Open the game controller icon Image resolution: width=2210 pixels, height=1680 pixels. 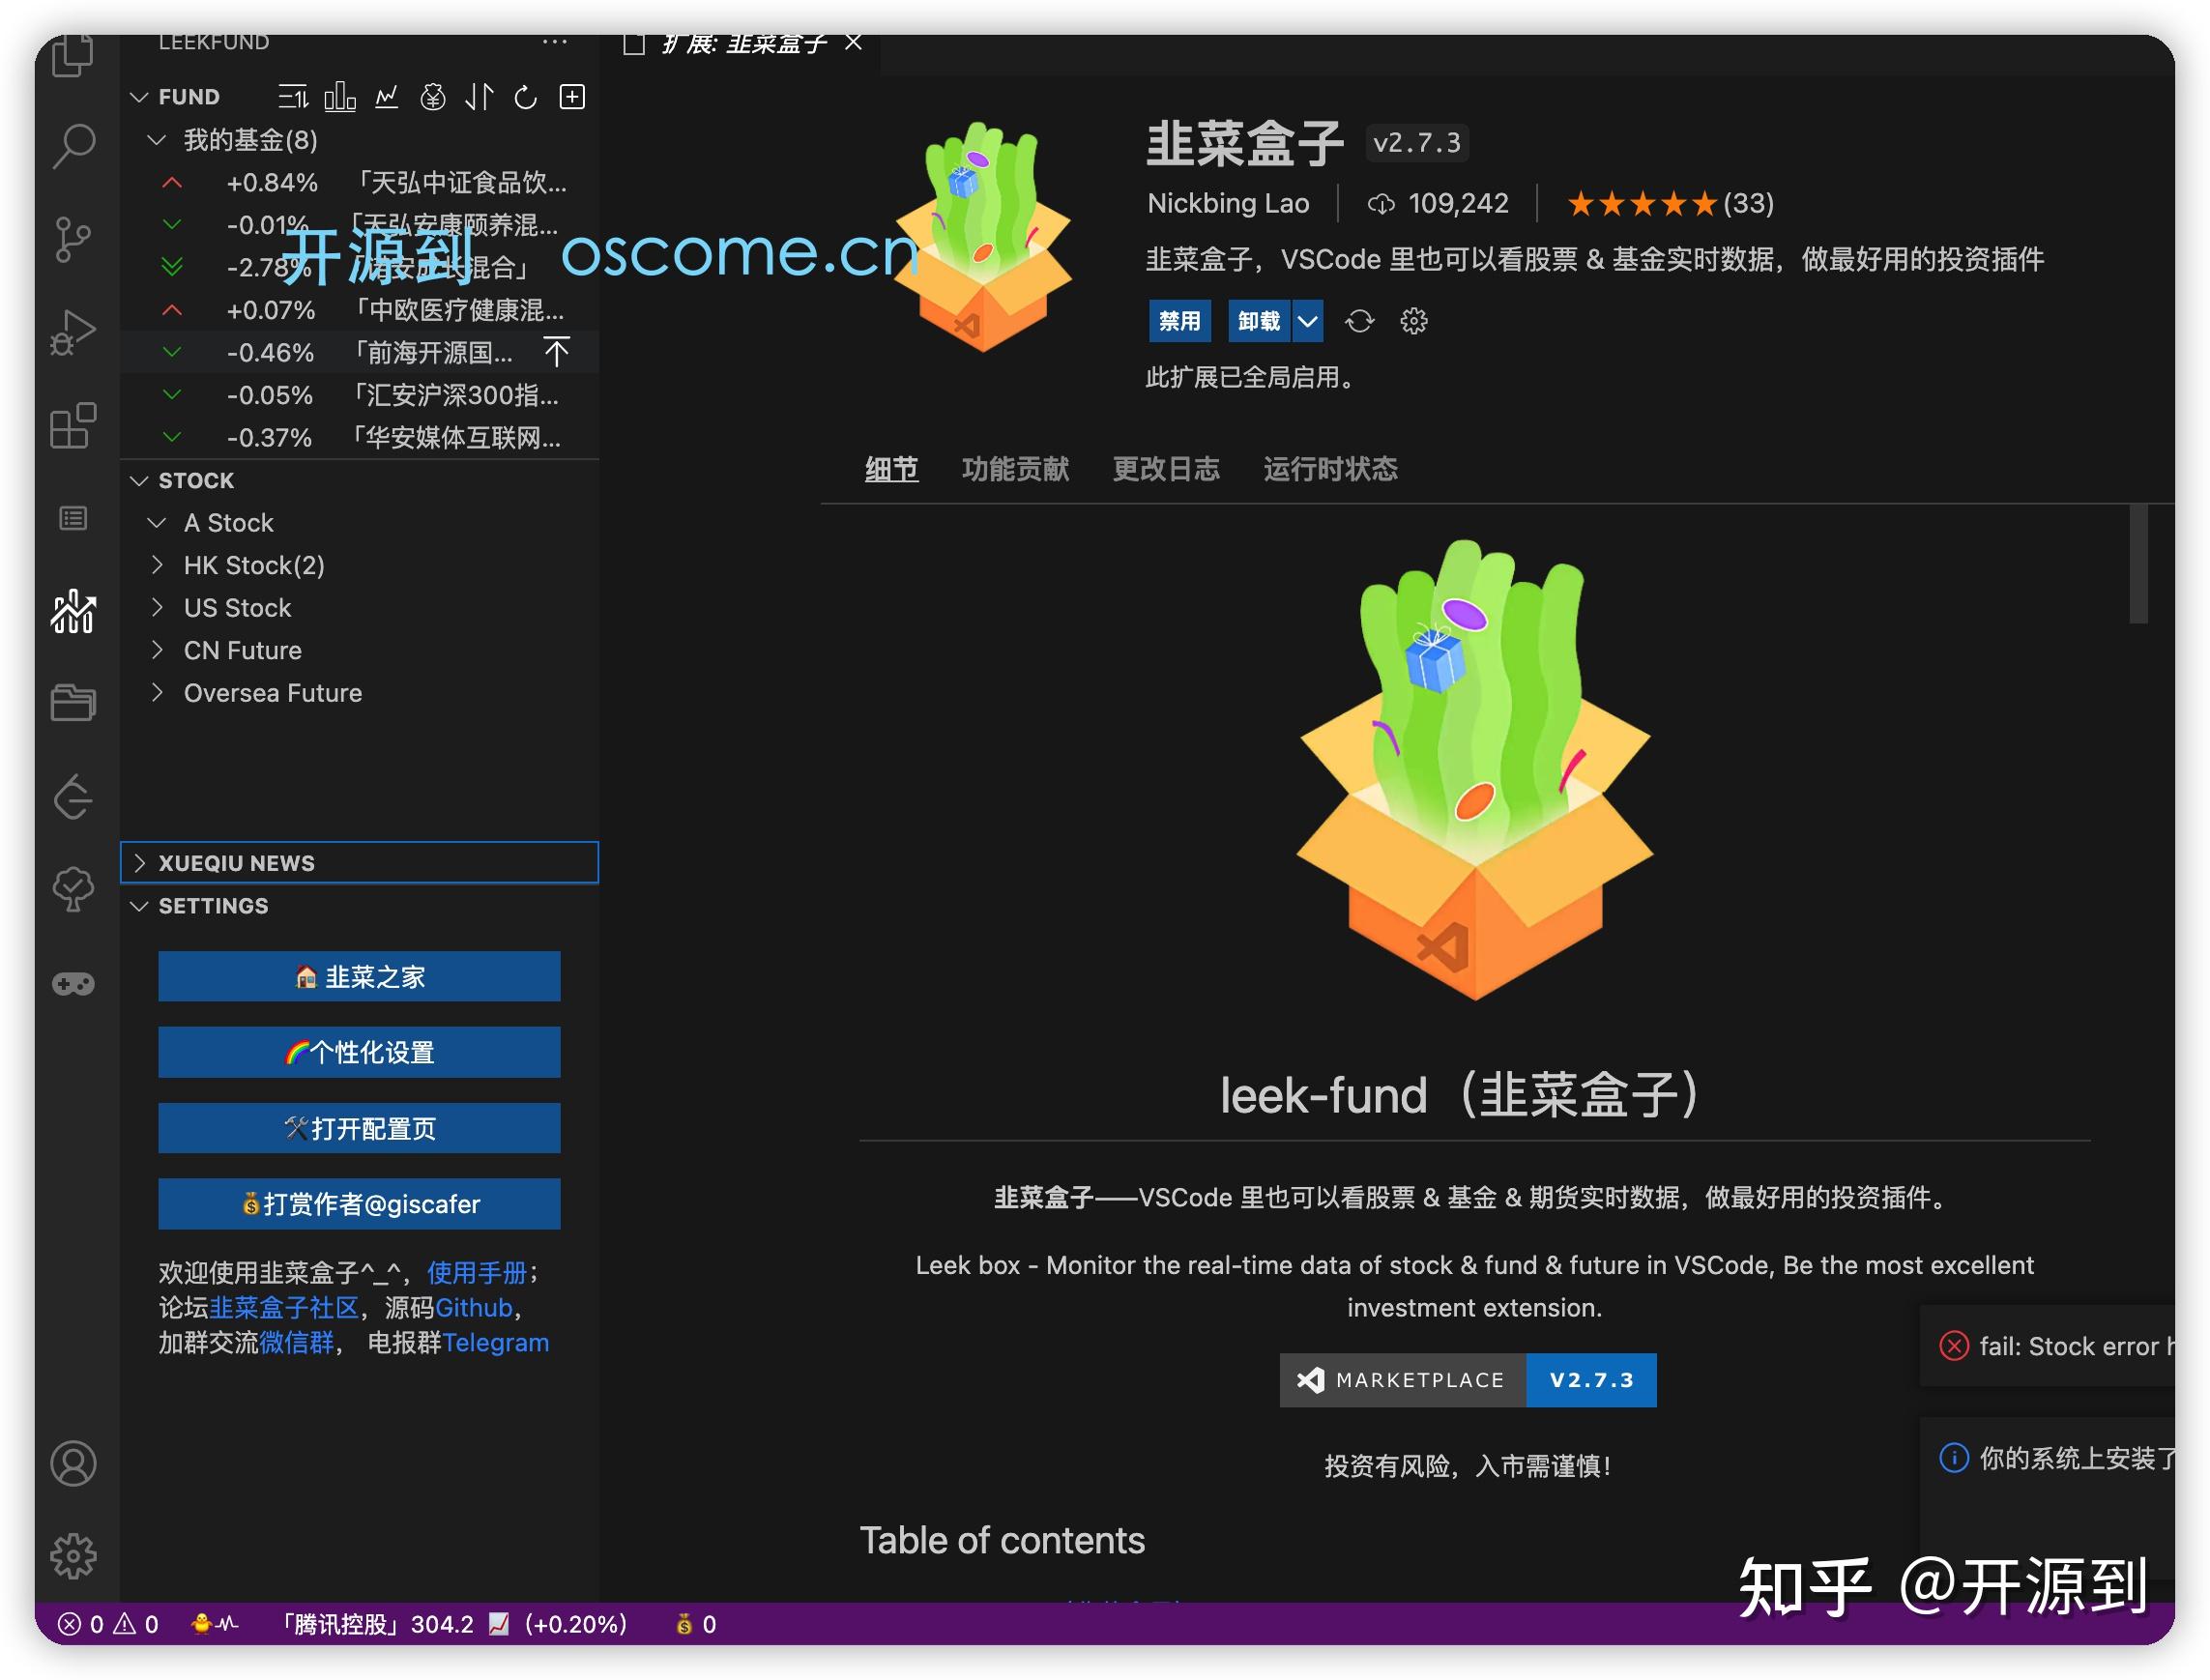click(73, 984)
